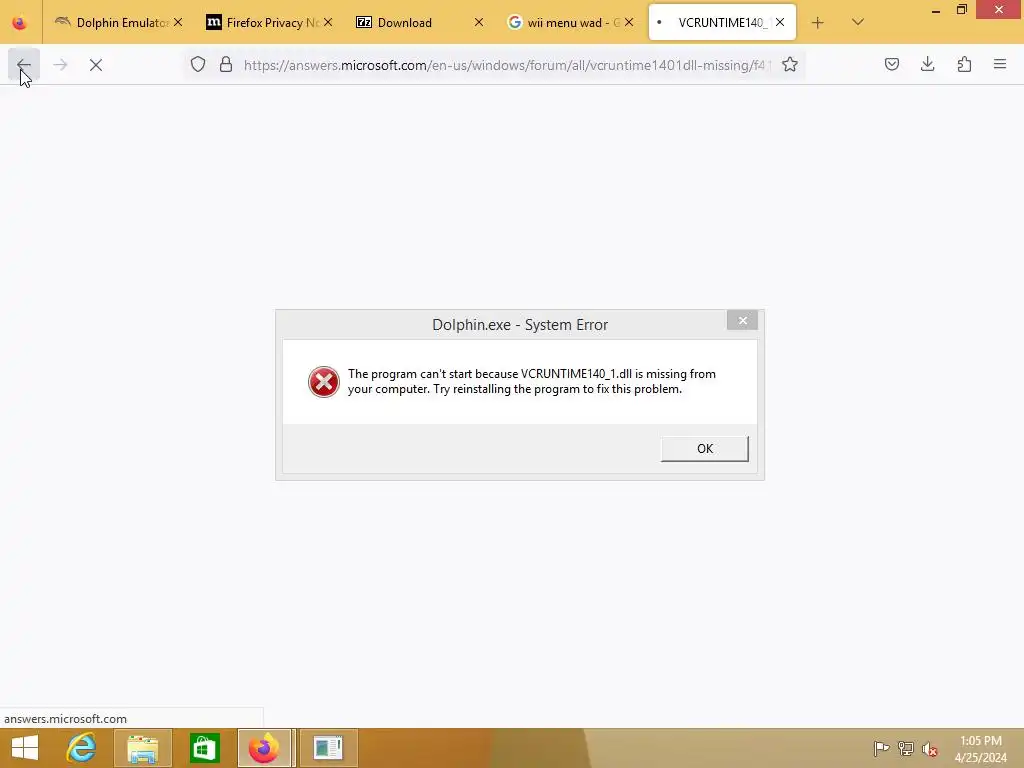
Task: Open File Explorer from the taskbar
Action: 143,748
